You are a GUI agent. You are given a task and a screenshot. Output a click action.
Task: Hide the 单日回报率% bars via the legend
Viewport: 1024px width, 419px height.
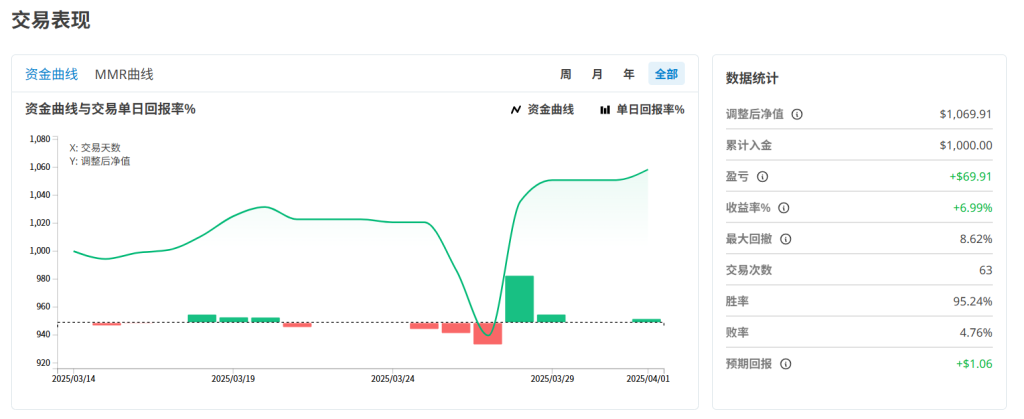click(641, 109)
